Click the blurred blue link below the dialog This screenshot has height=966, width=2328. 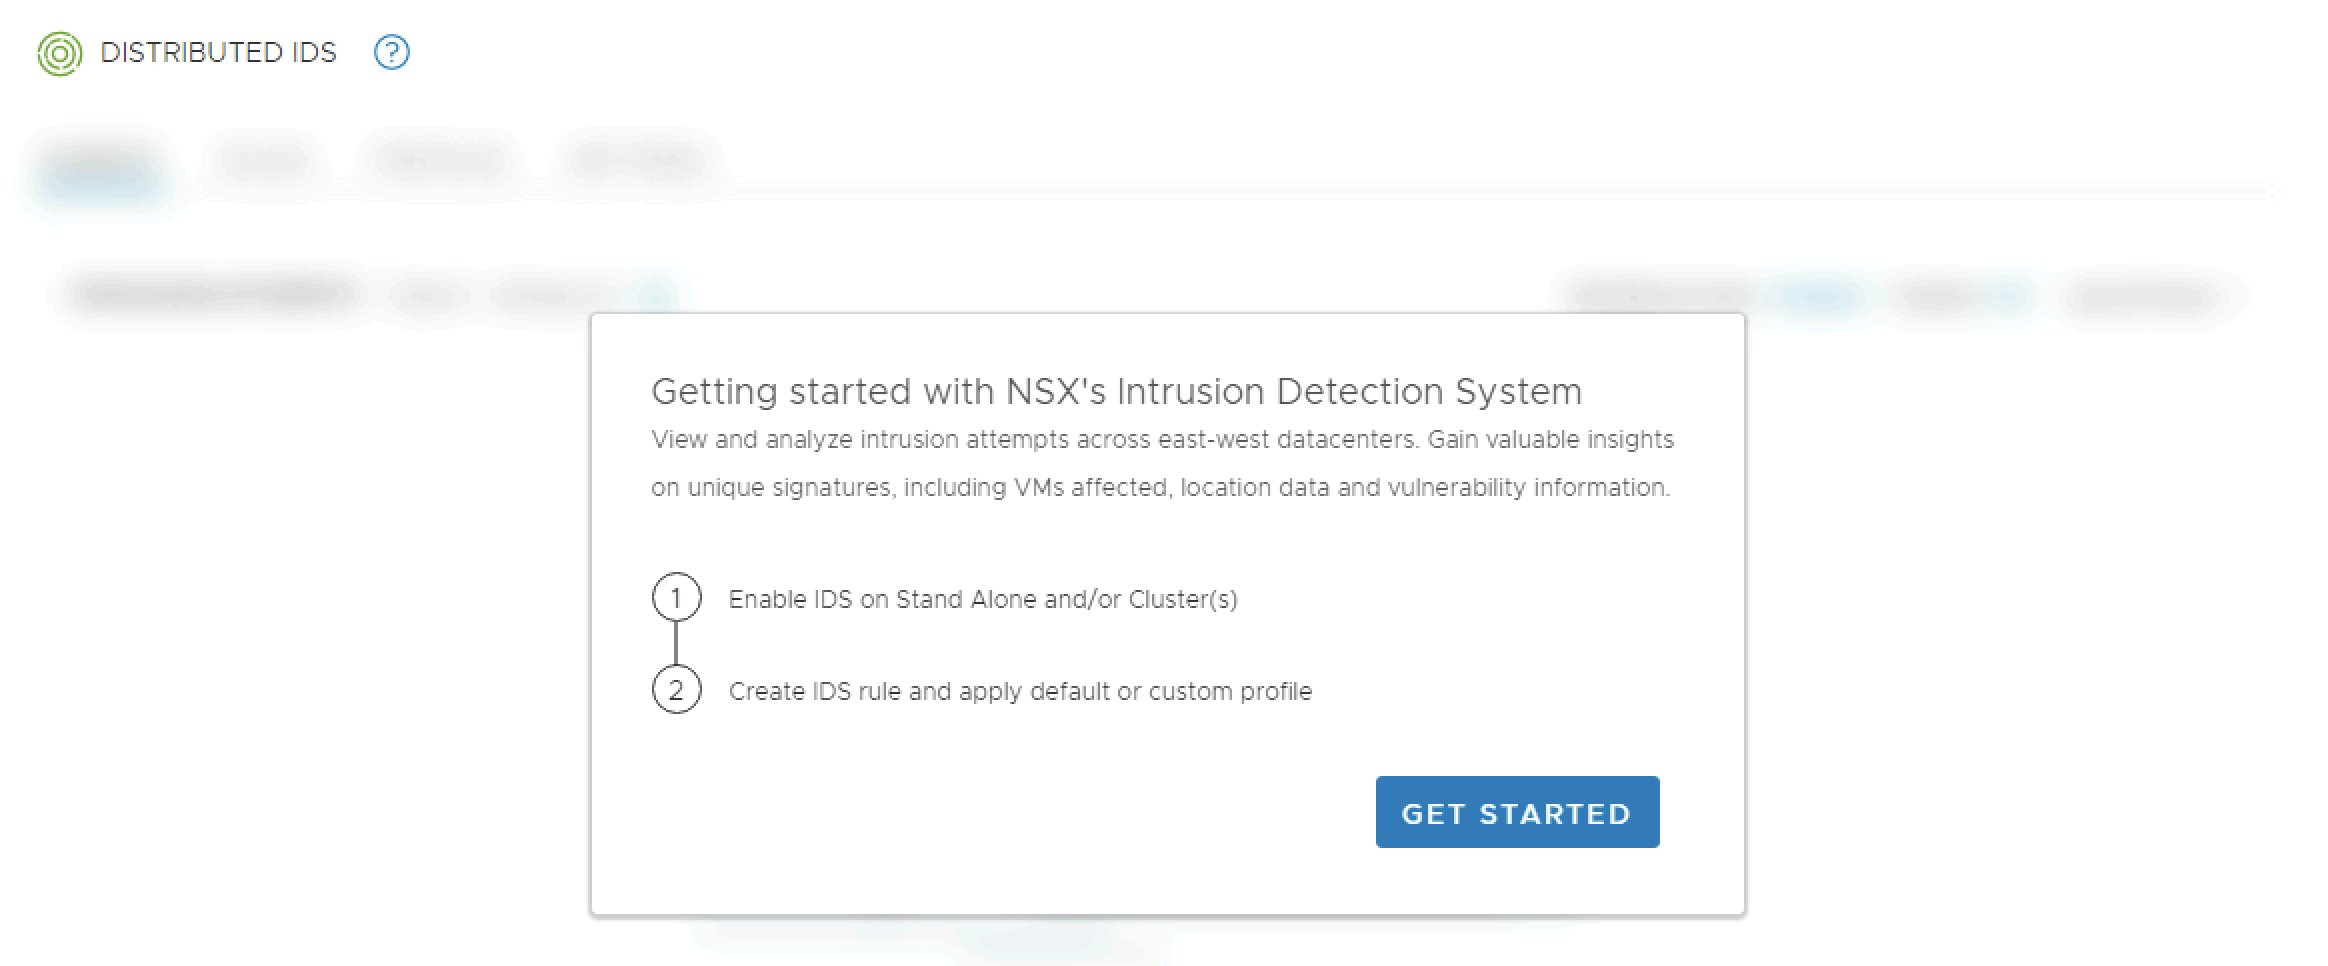pos(1030,937)
